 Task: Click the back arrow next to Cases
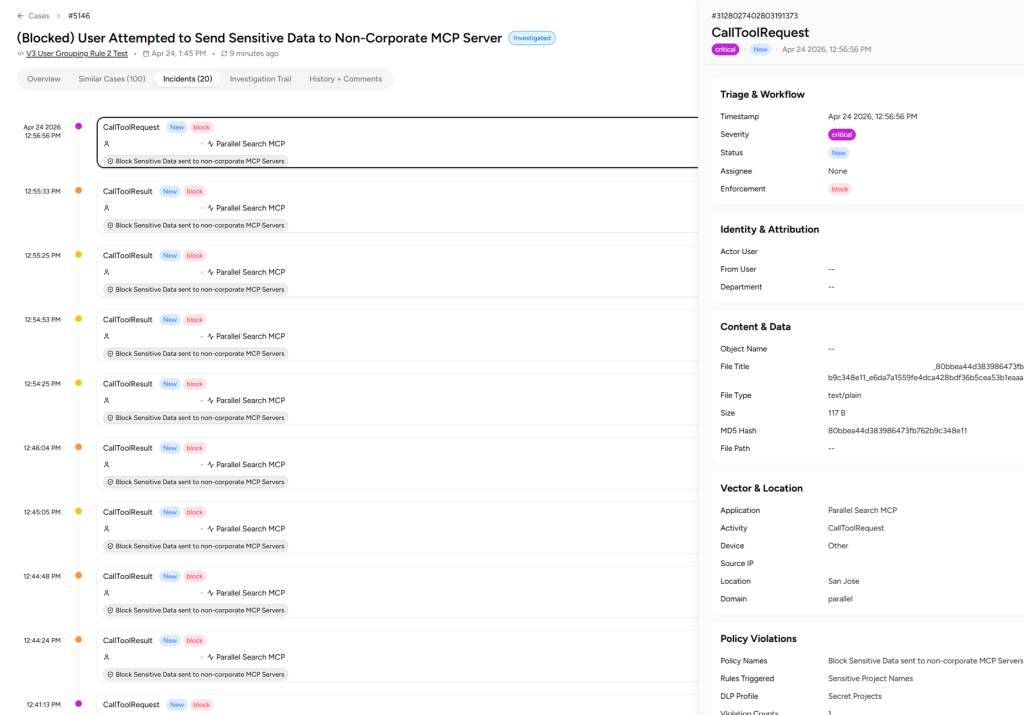tap(20, 16)
